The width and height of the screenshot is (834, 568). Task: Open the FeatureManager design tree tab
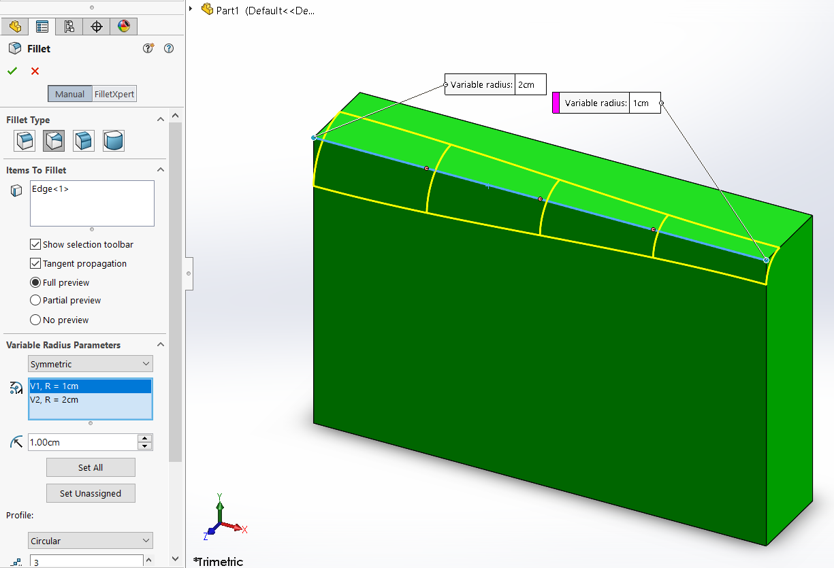(x=15, y=27)
